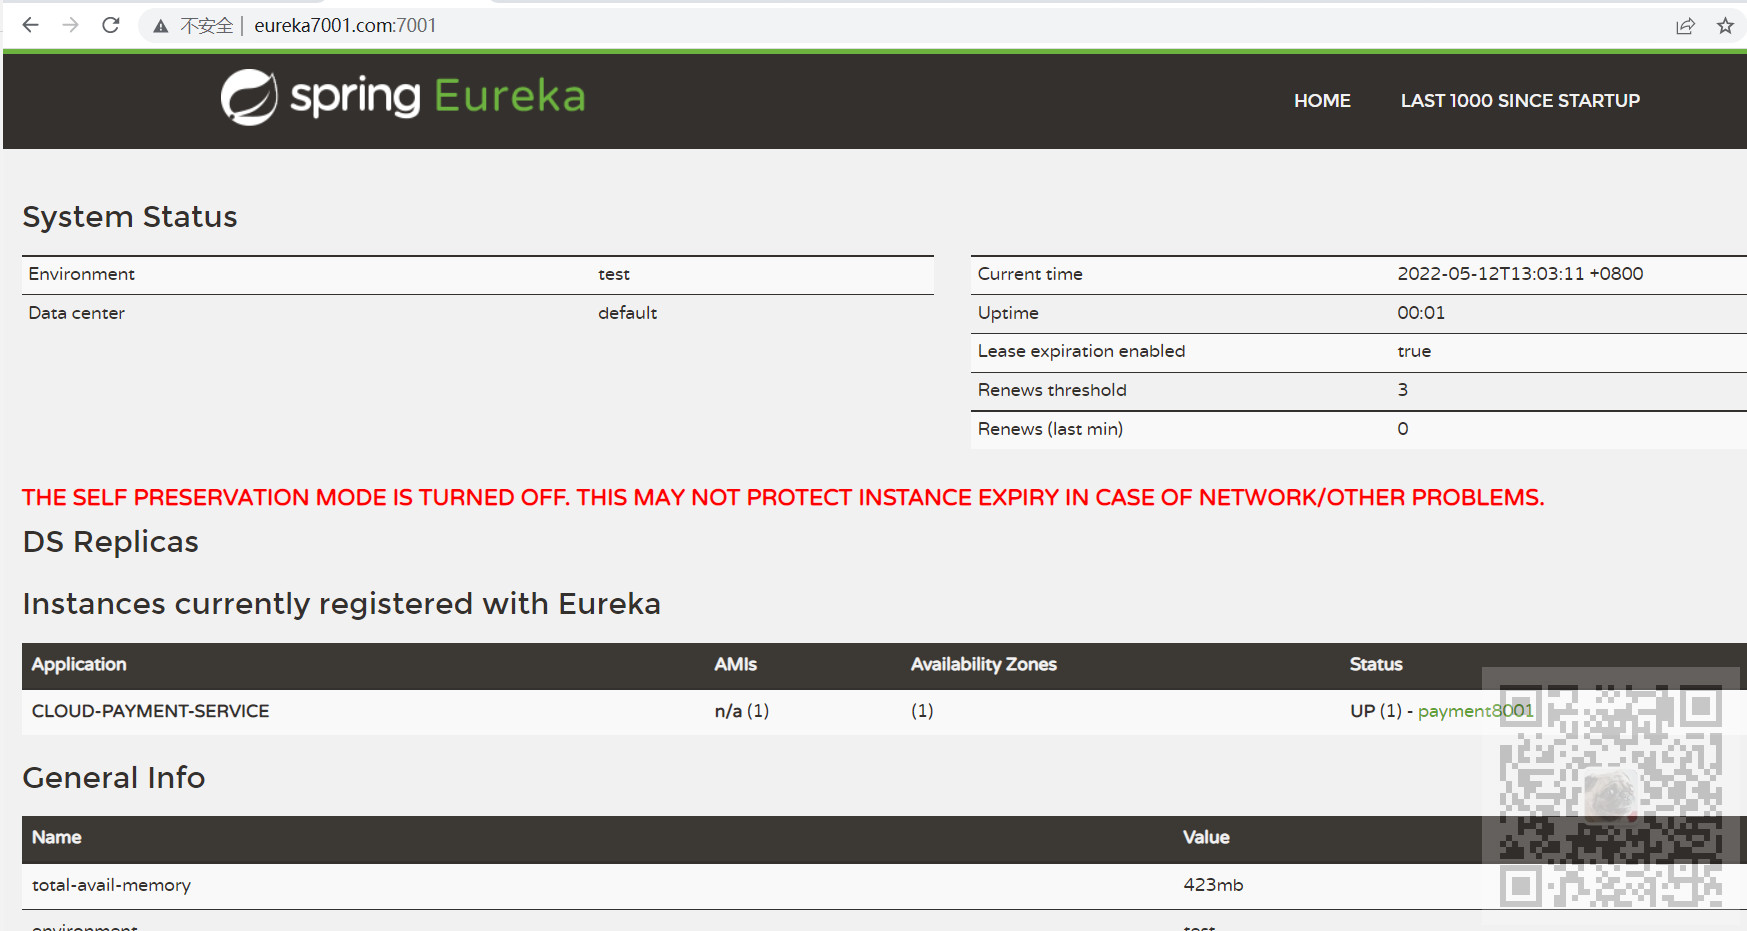Click the Application column header
This screenshot has width=1747, height=931.
pyautogui.click(x=79, y=665)
